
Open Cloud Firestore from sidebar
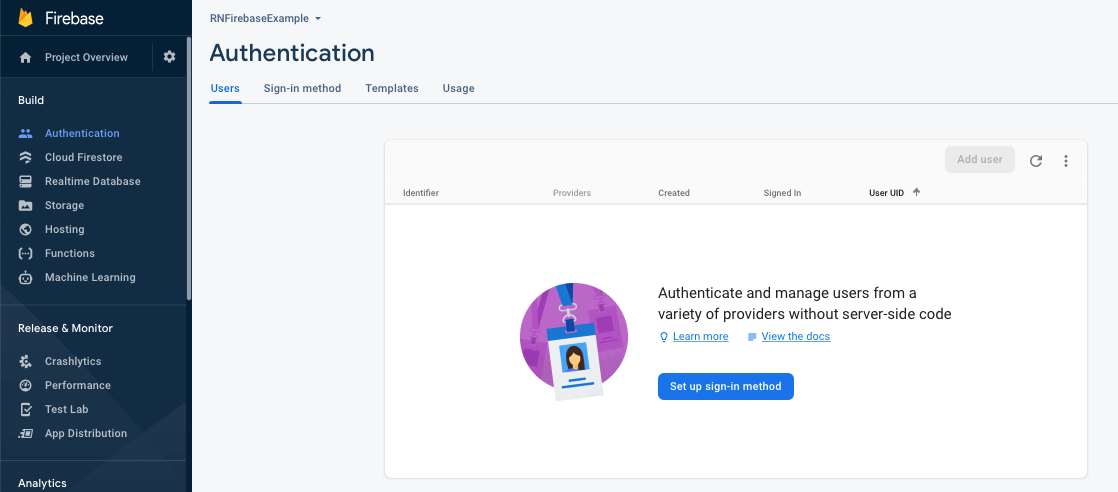click(x=83, y=158)
